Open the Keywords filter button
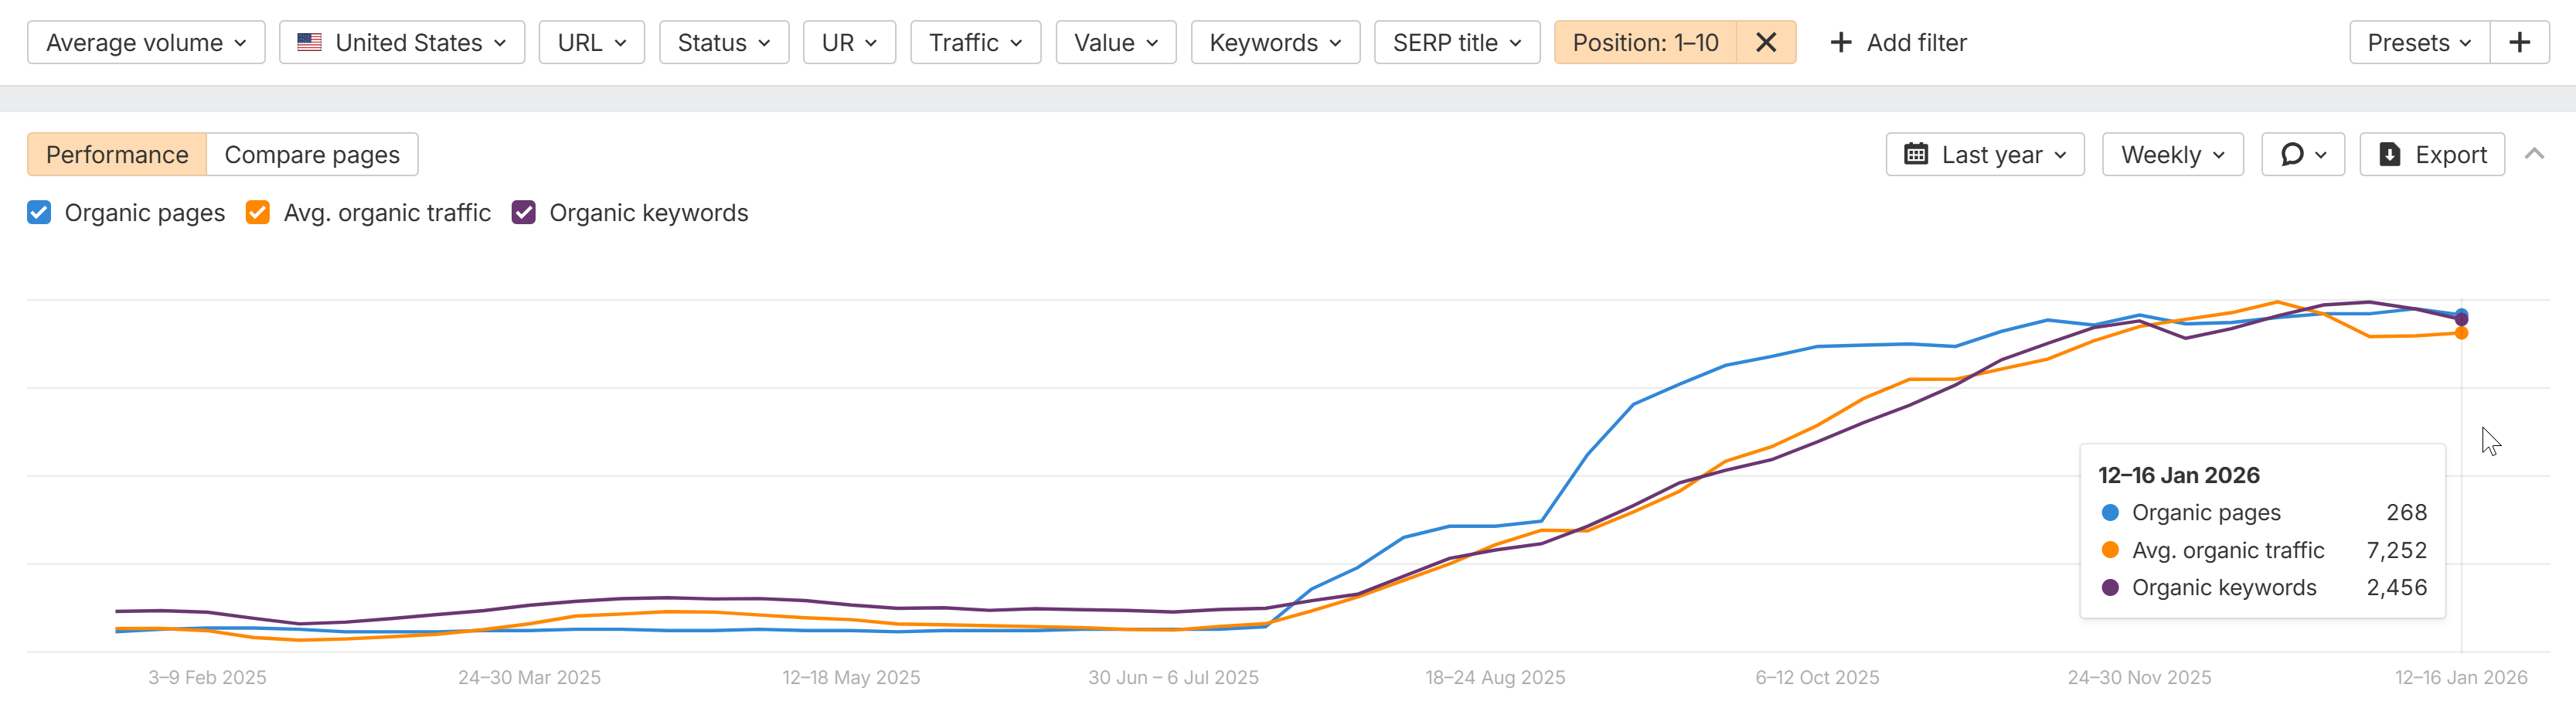The image size is (2576, 715). click(1274, 43)
